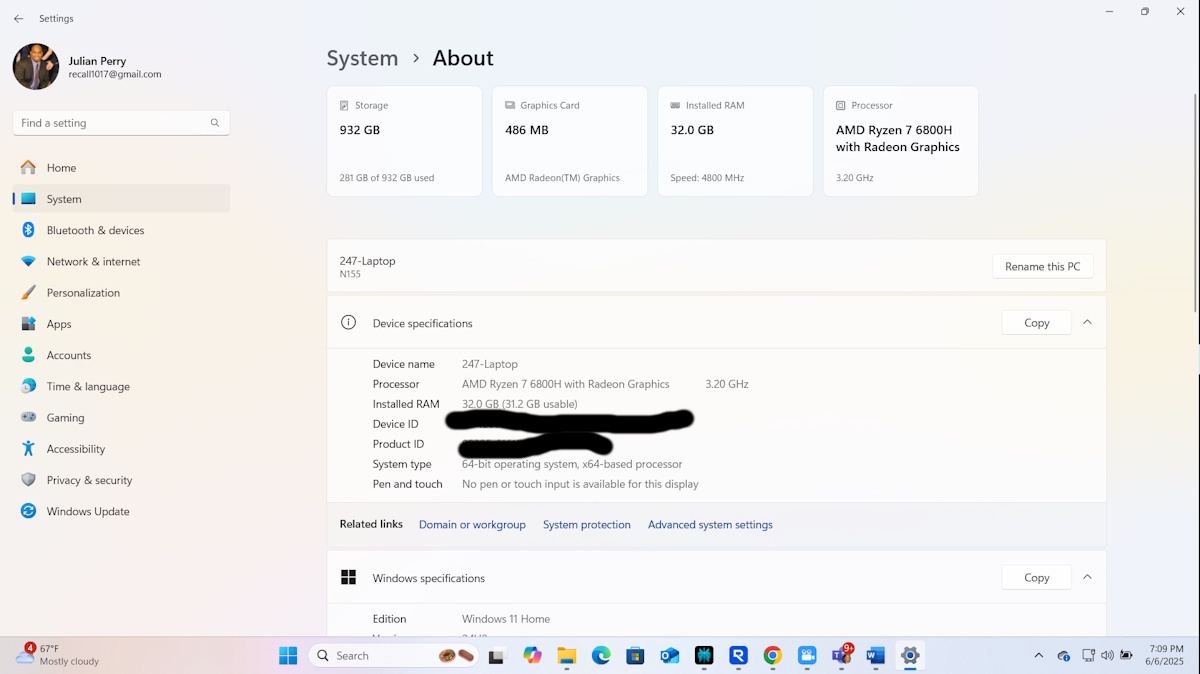
Task: Click System in the breadcrumb
Action: click(362, 58)
